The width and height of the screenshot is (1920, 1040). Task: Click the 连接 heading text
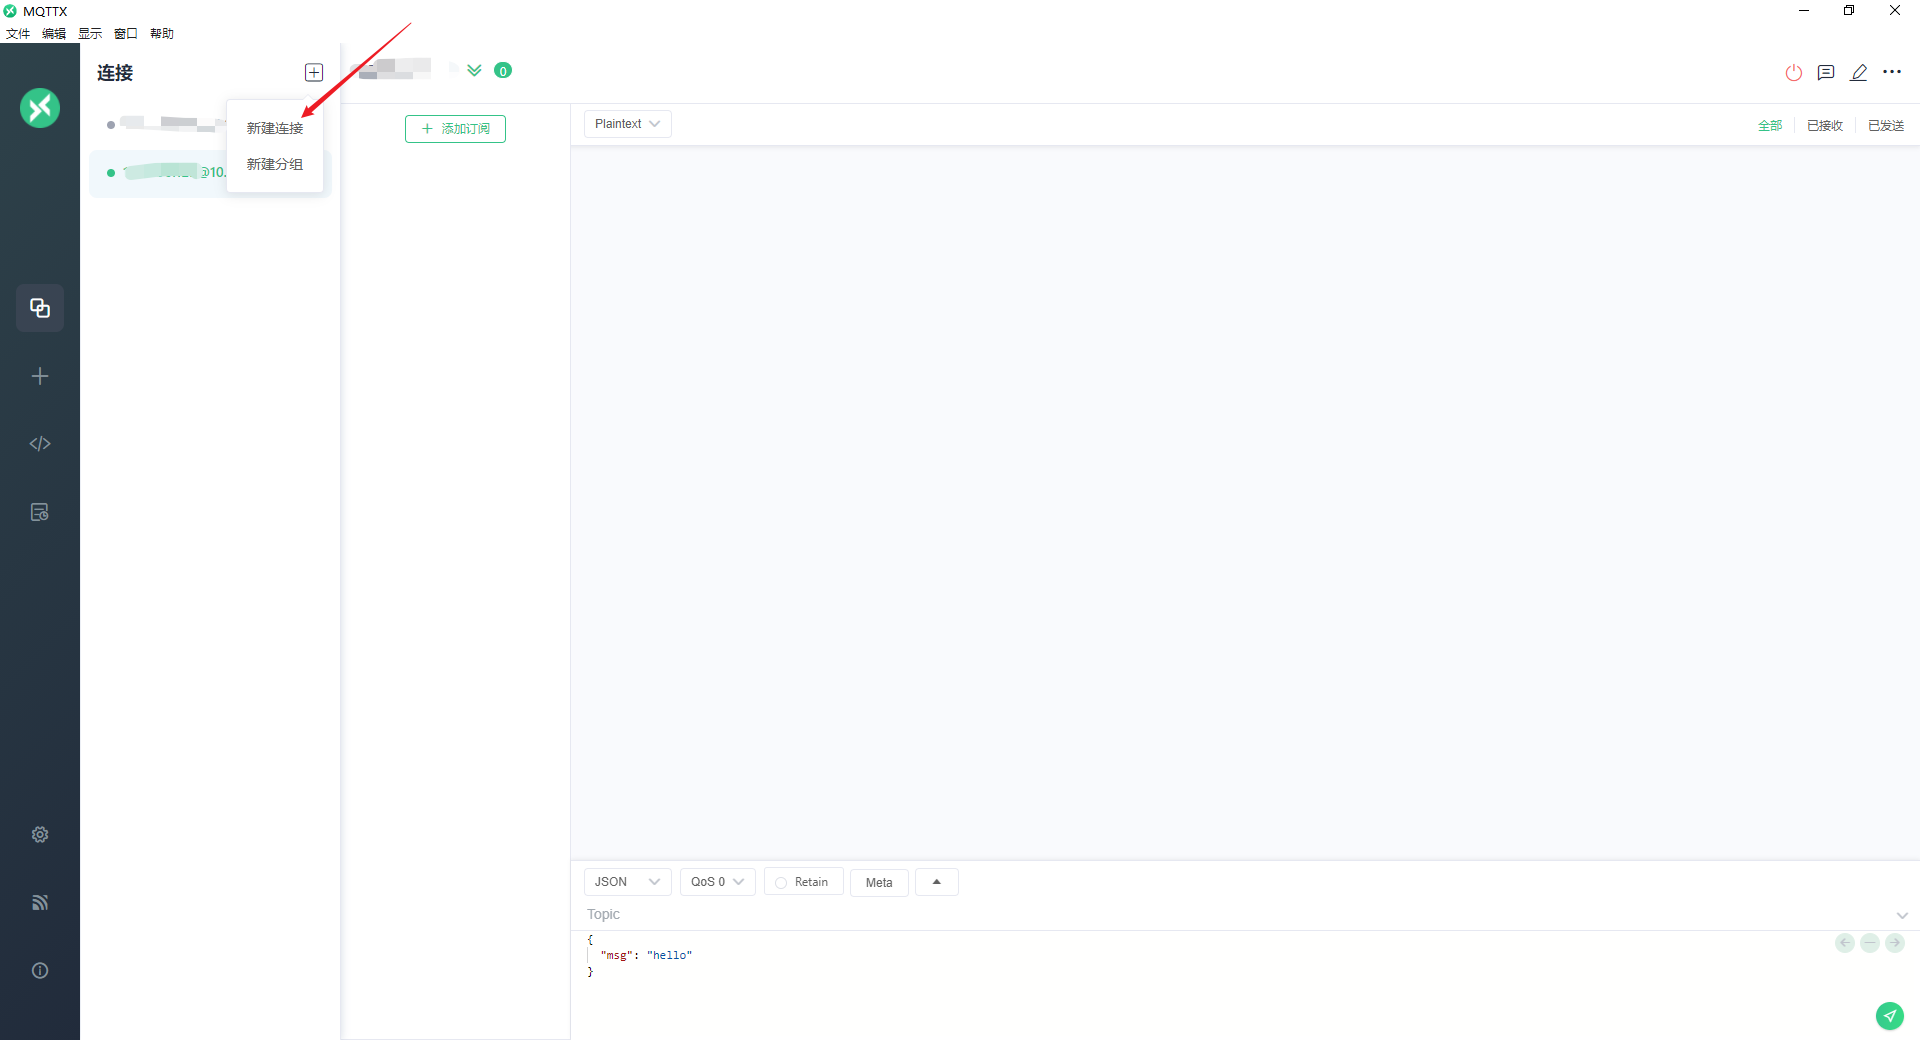pyautogui.click(x=115, y=73)
